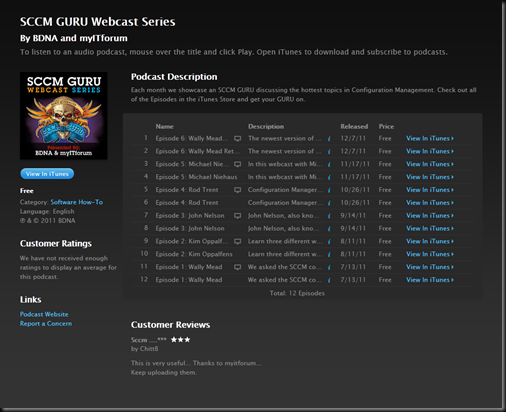The width and height of the screenshot is (506, 412).
Task: Click the Name column header
Action: 164,126
